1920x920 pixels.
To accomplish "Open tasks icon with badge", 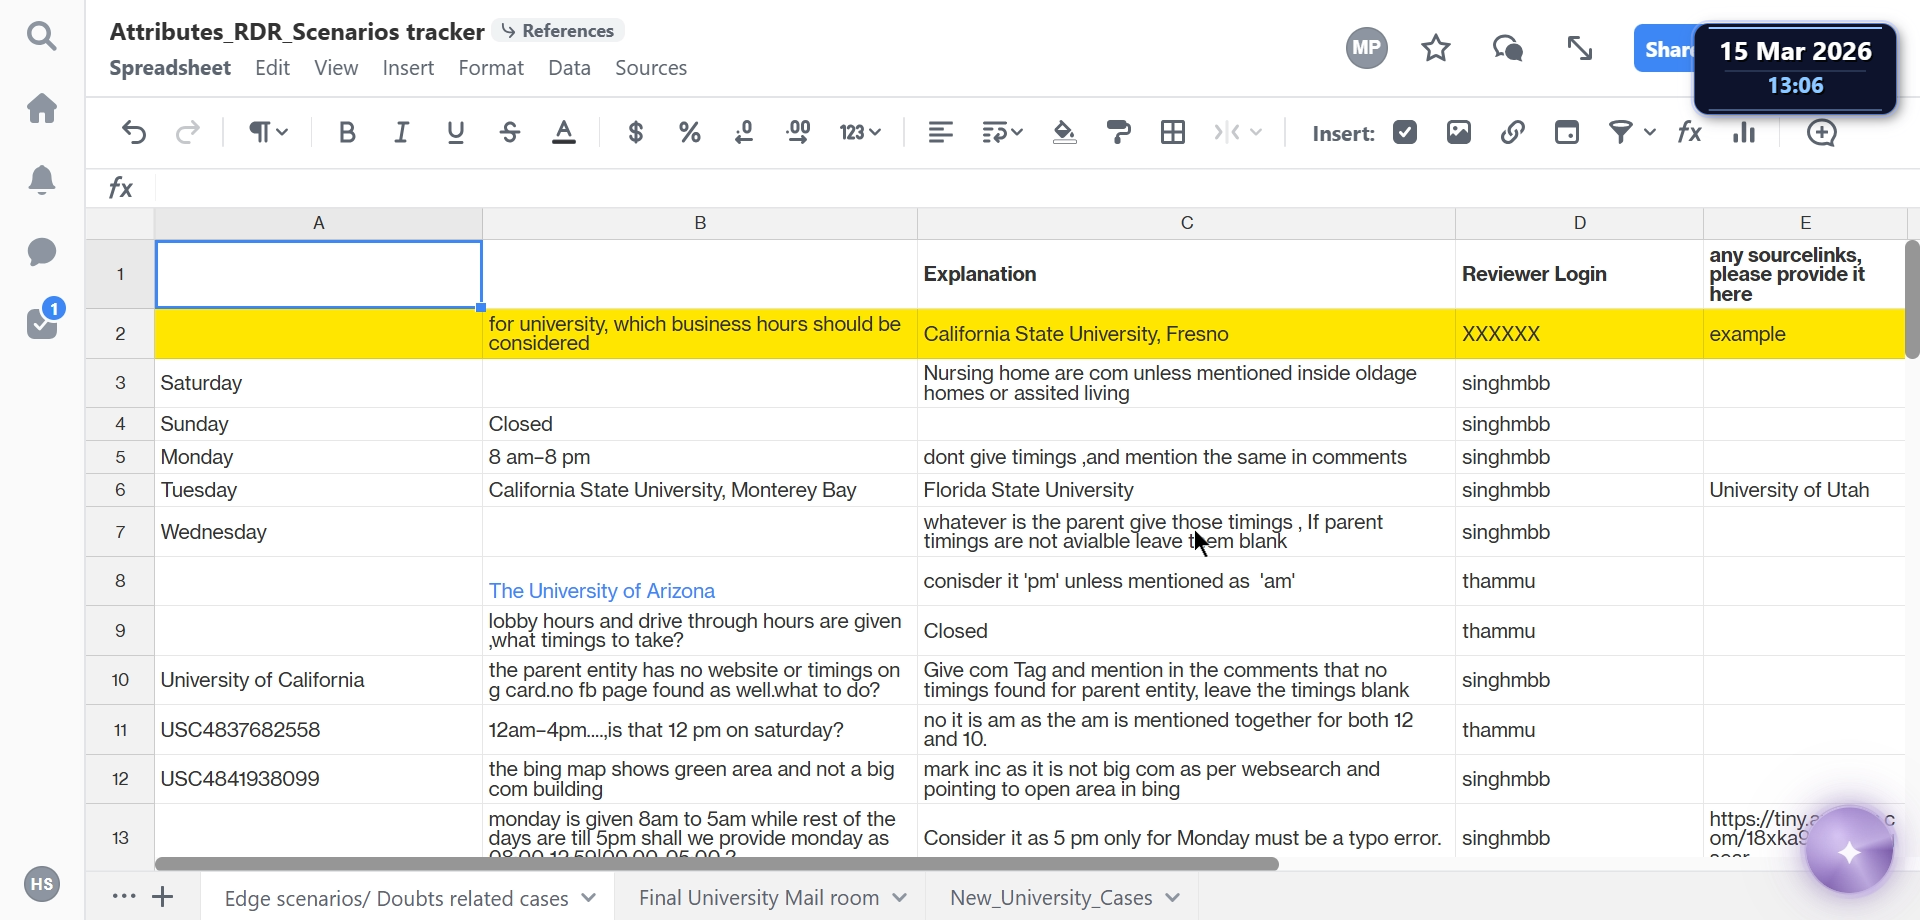I will 44,320.
